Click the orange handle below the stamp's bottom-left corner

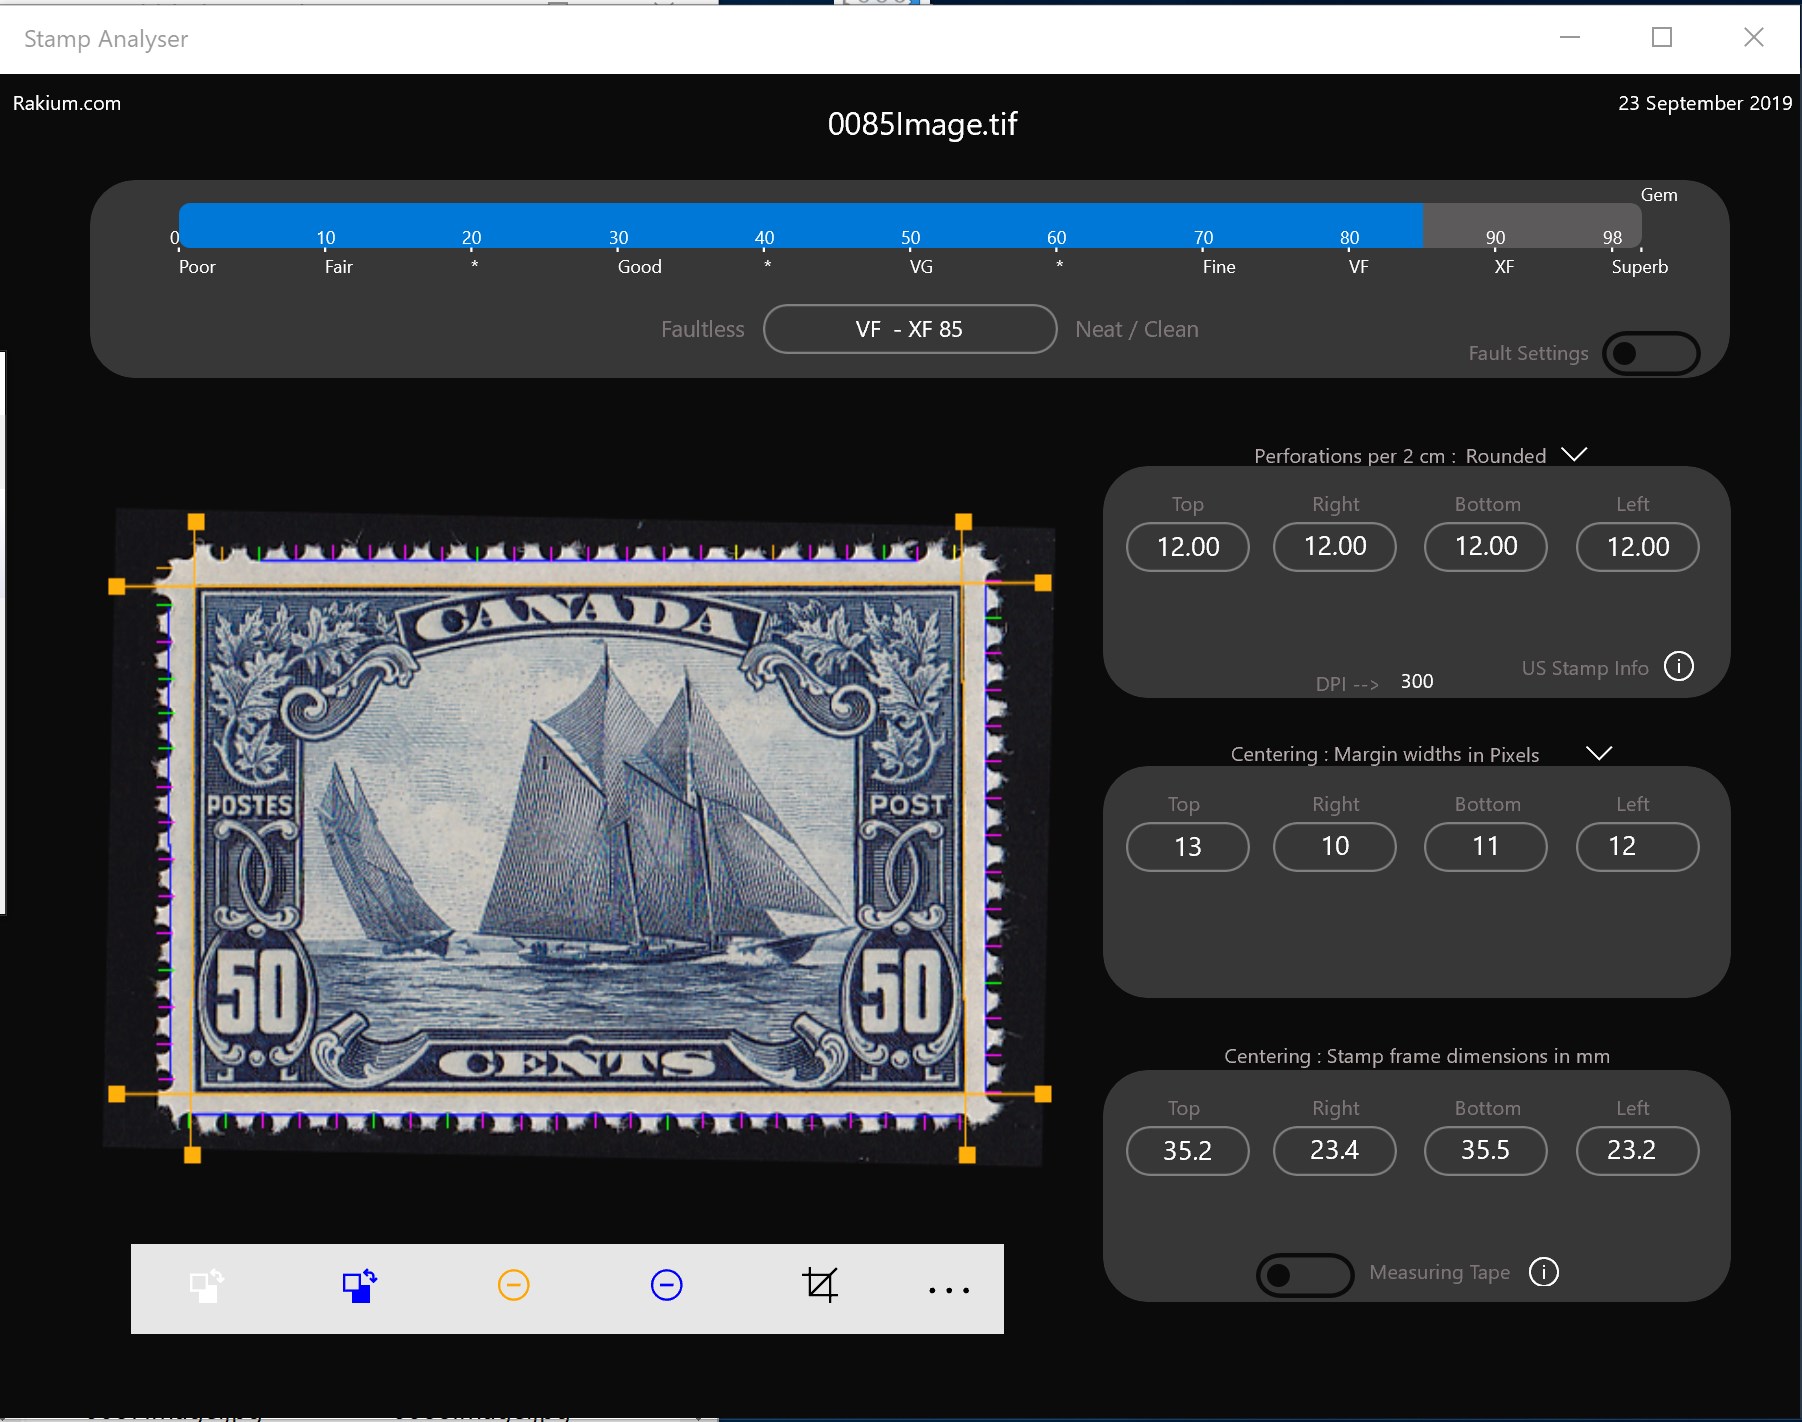(193, 1155)
